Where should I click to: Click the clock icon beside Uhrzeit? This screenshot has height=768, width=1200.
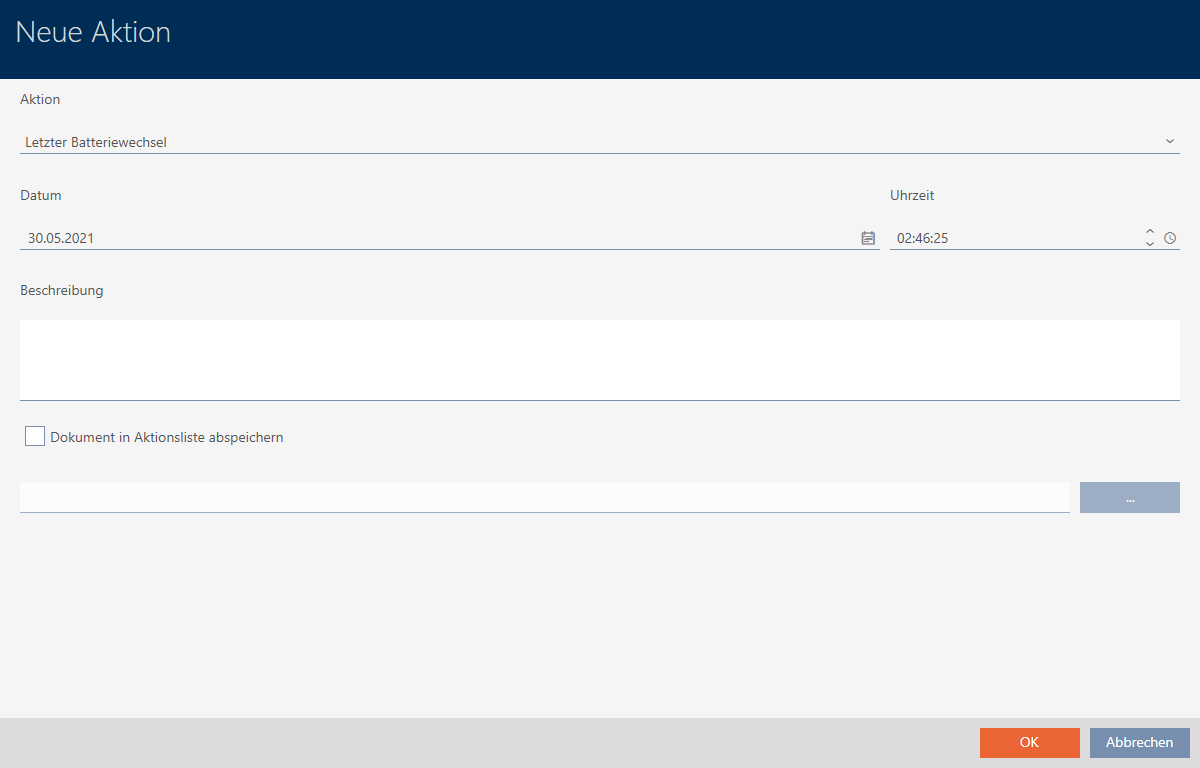pos(1170,238)
